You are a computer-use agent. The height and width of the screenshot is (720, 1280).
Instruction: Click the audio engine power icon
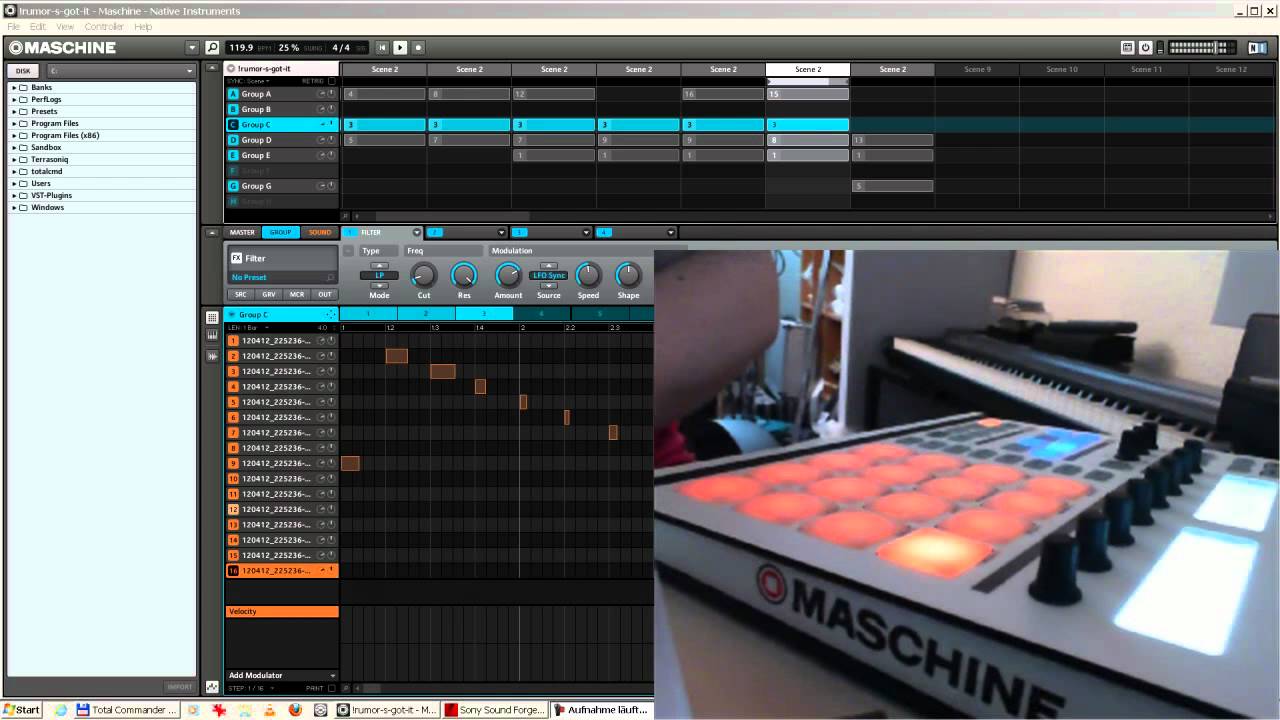tap(1146, 47)
